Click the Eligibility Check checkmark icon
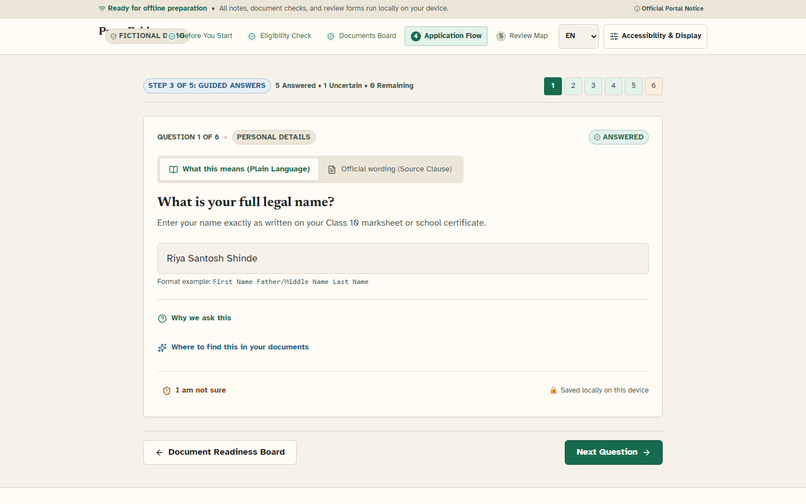The height and width of the screenshot is (504, 806). pos(252,36)
